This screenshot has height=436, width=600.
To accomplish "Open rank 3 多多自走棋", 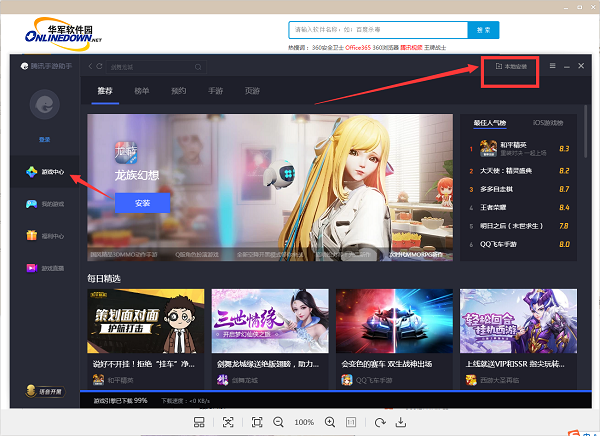I will click(496, 189).
